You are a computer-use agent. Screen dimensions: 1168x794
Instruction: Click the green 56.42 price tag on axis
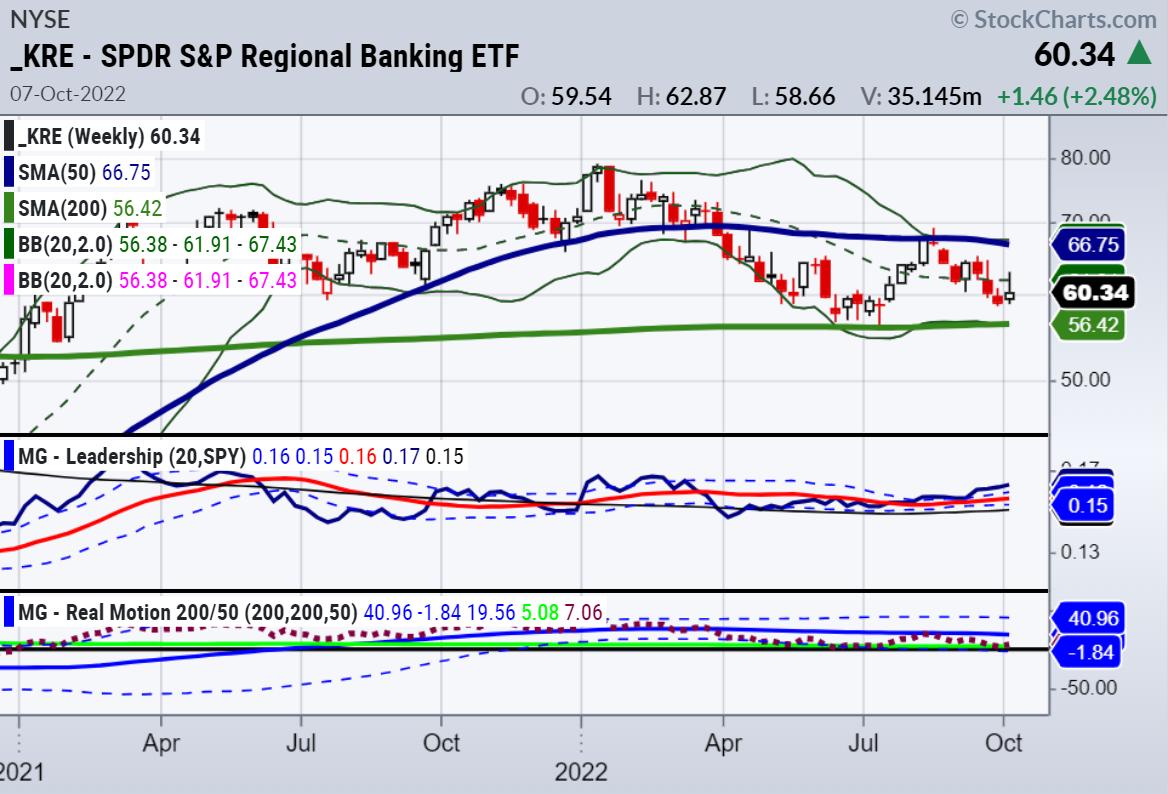coord(1091,325)
